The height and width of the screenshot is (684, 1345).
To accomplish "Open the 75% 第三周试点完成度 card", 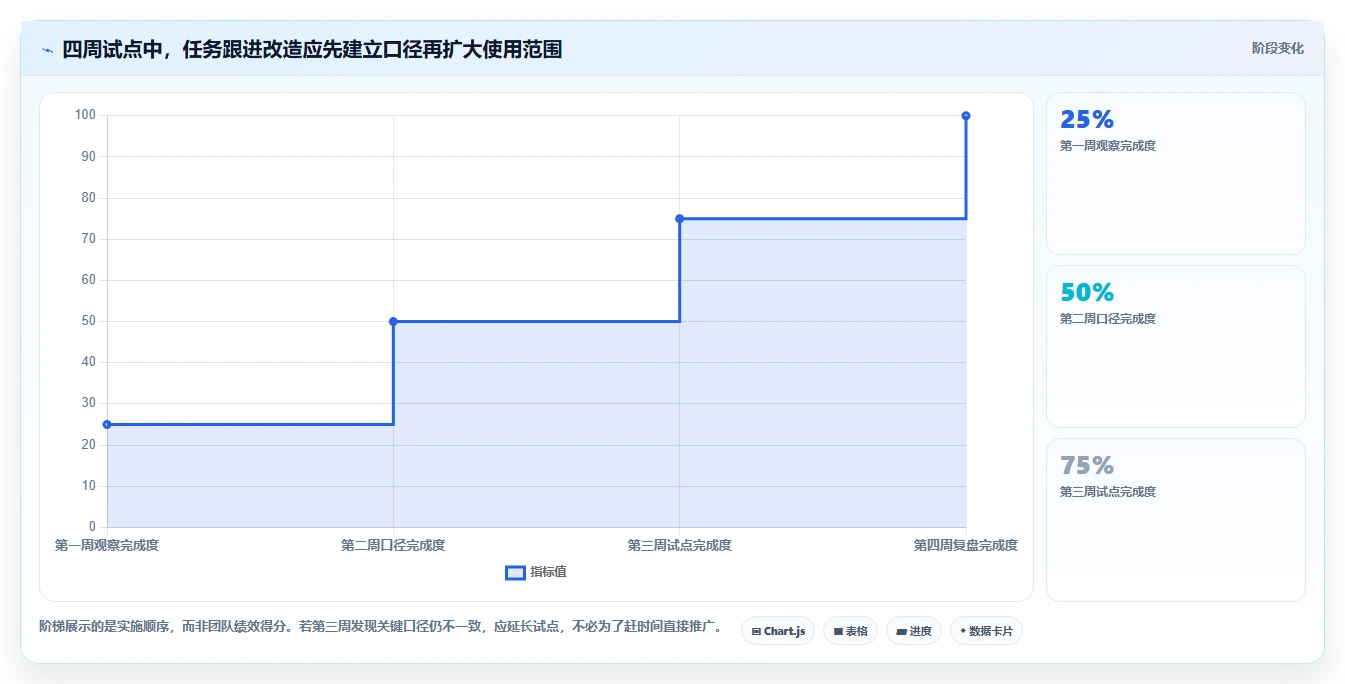I will 1176,520.
